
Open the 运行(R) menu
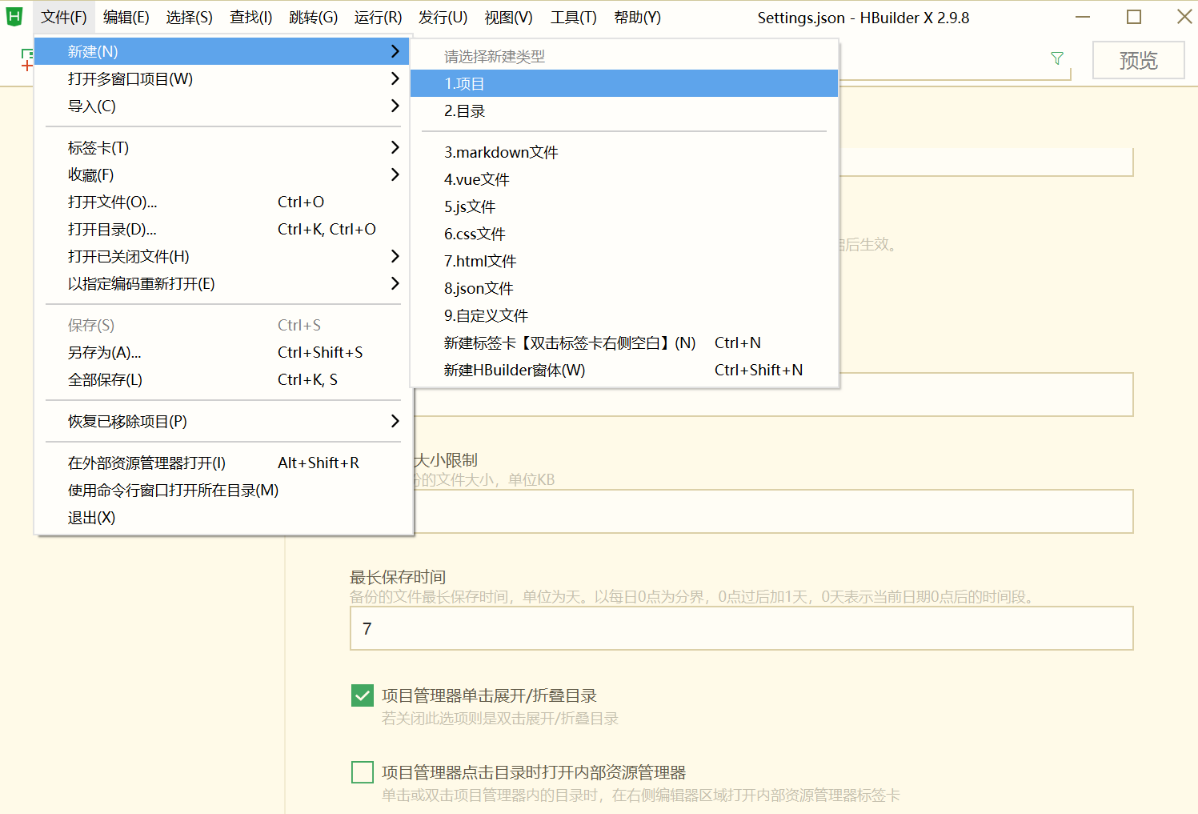(377, 17)
